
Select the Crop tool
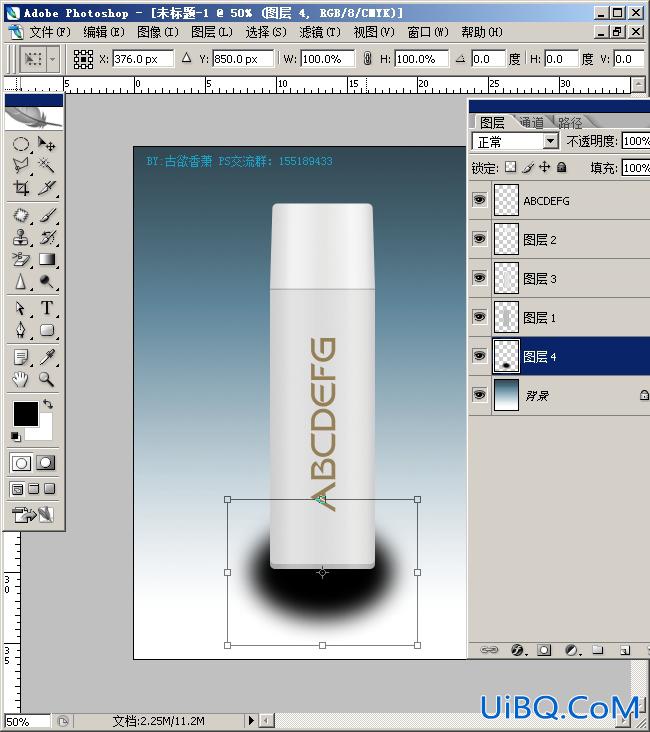coord(21,187)
